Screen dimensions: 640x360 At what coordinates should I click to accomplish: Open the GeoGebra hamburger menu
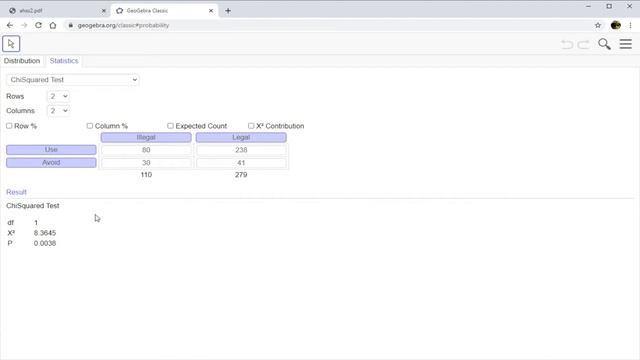click(x=625, y=44)
